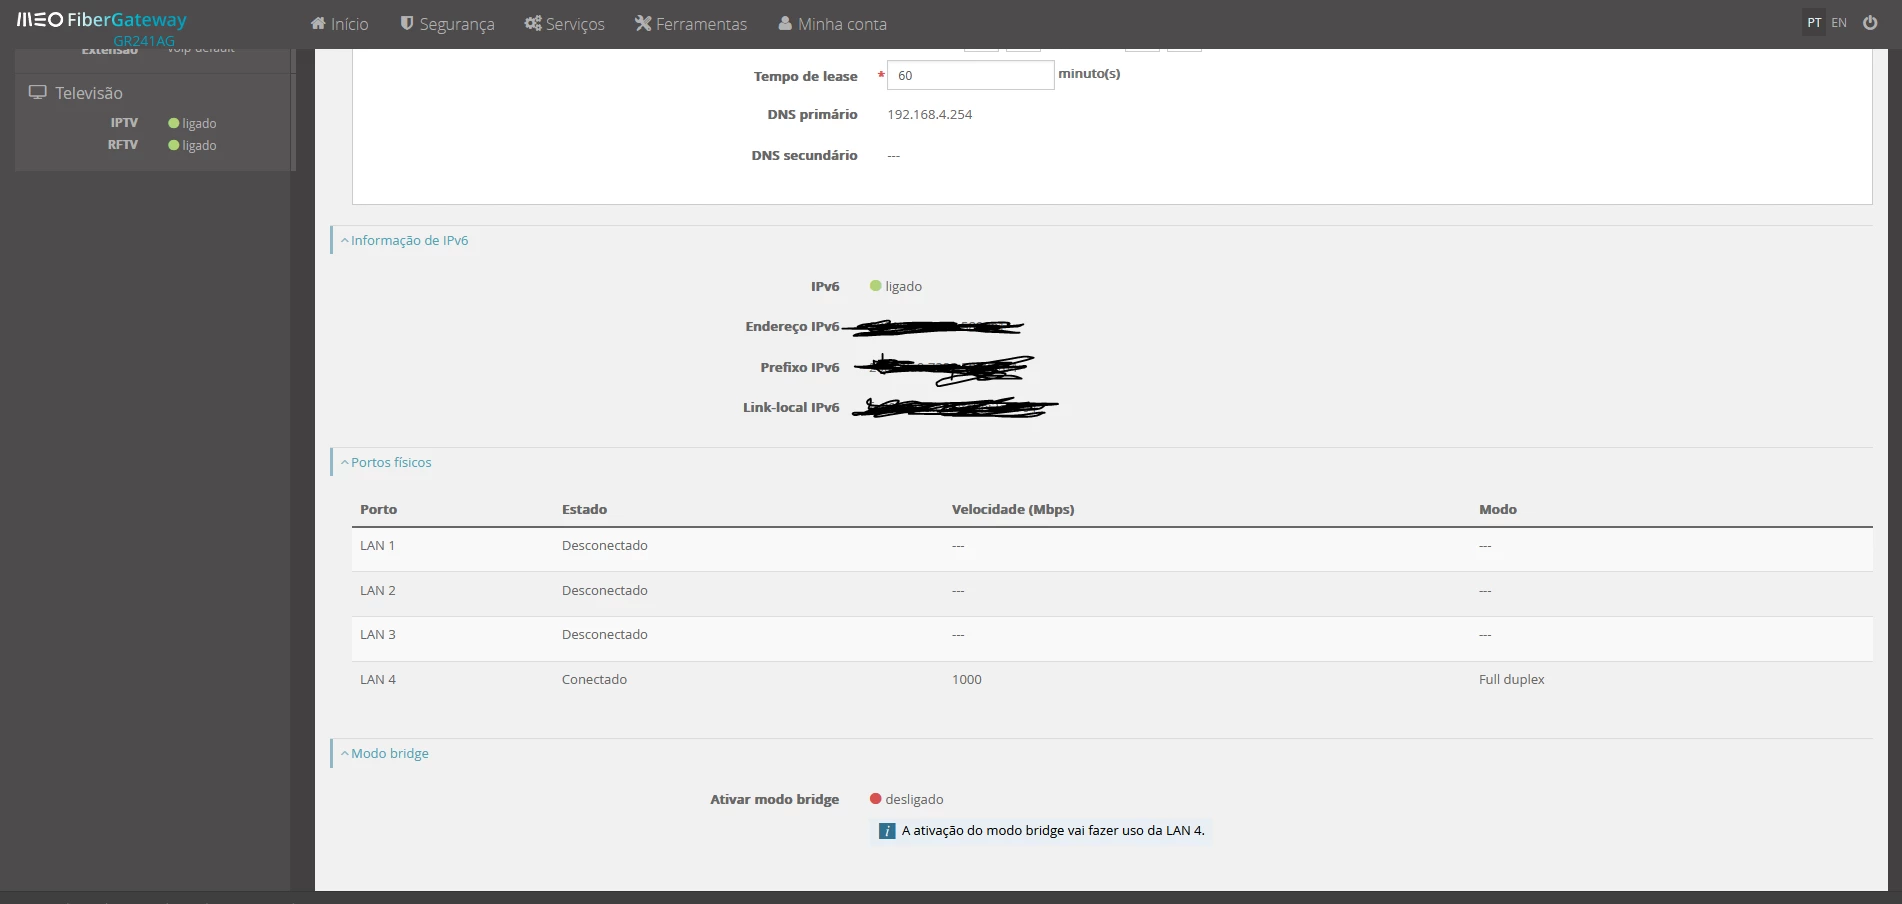Click the Televisão sidebar heading
Image resolution: width=1902 pixels, height=904 pixels.
point(89,93)
